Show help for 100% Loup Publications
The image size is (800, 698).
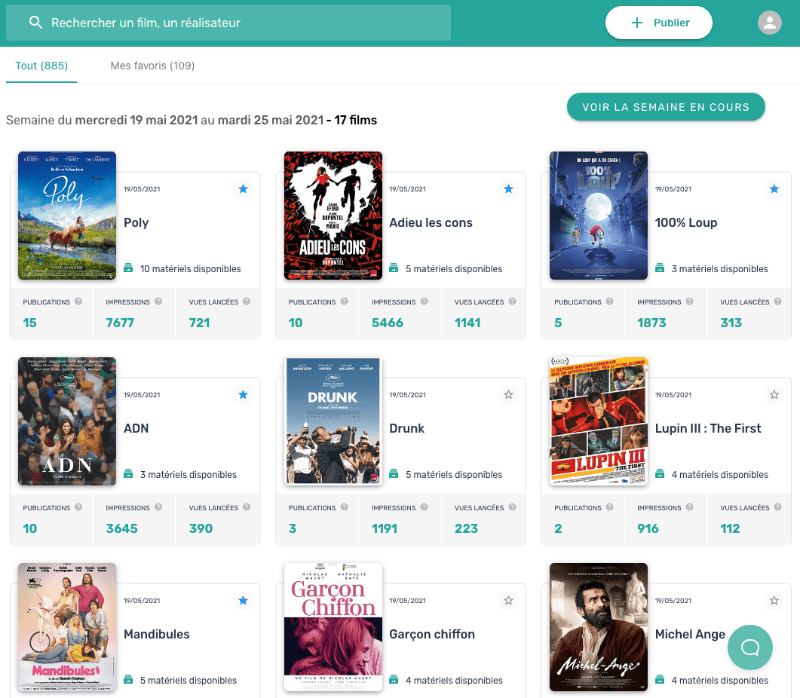point(610,302)
